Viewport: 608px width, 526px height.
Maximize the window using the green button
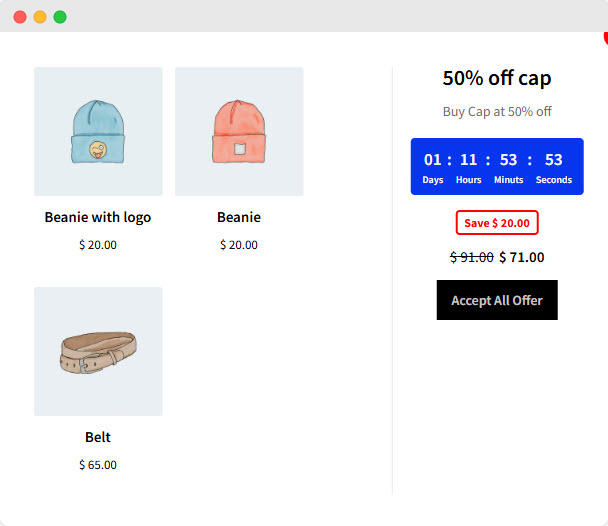point(60,17)
